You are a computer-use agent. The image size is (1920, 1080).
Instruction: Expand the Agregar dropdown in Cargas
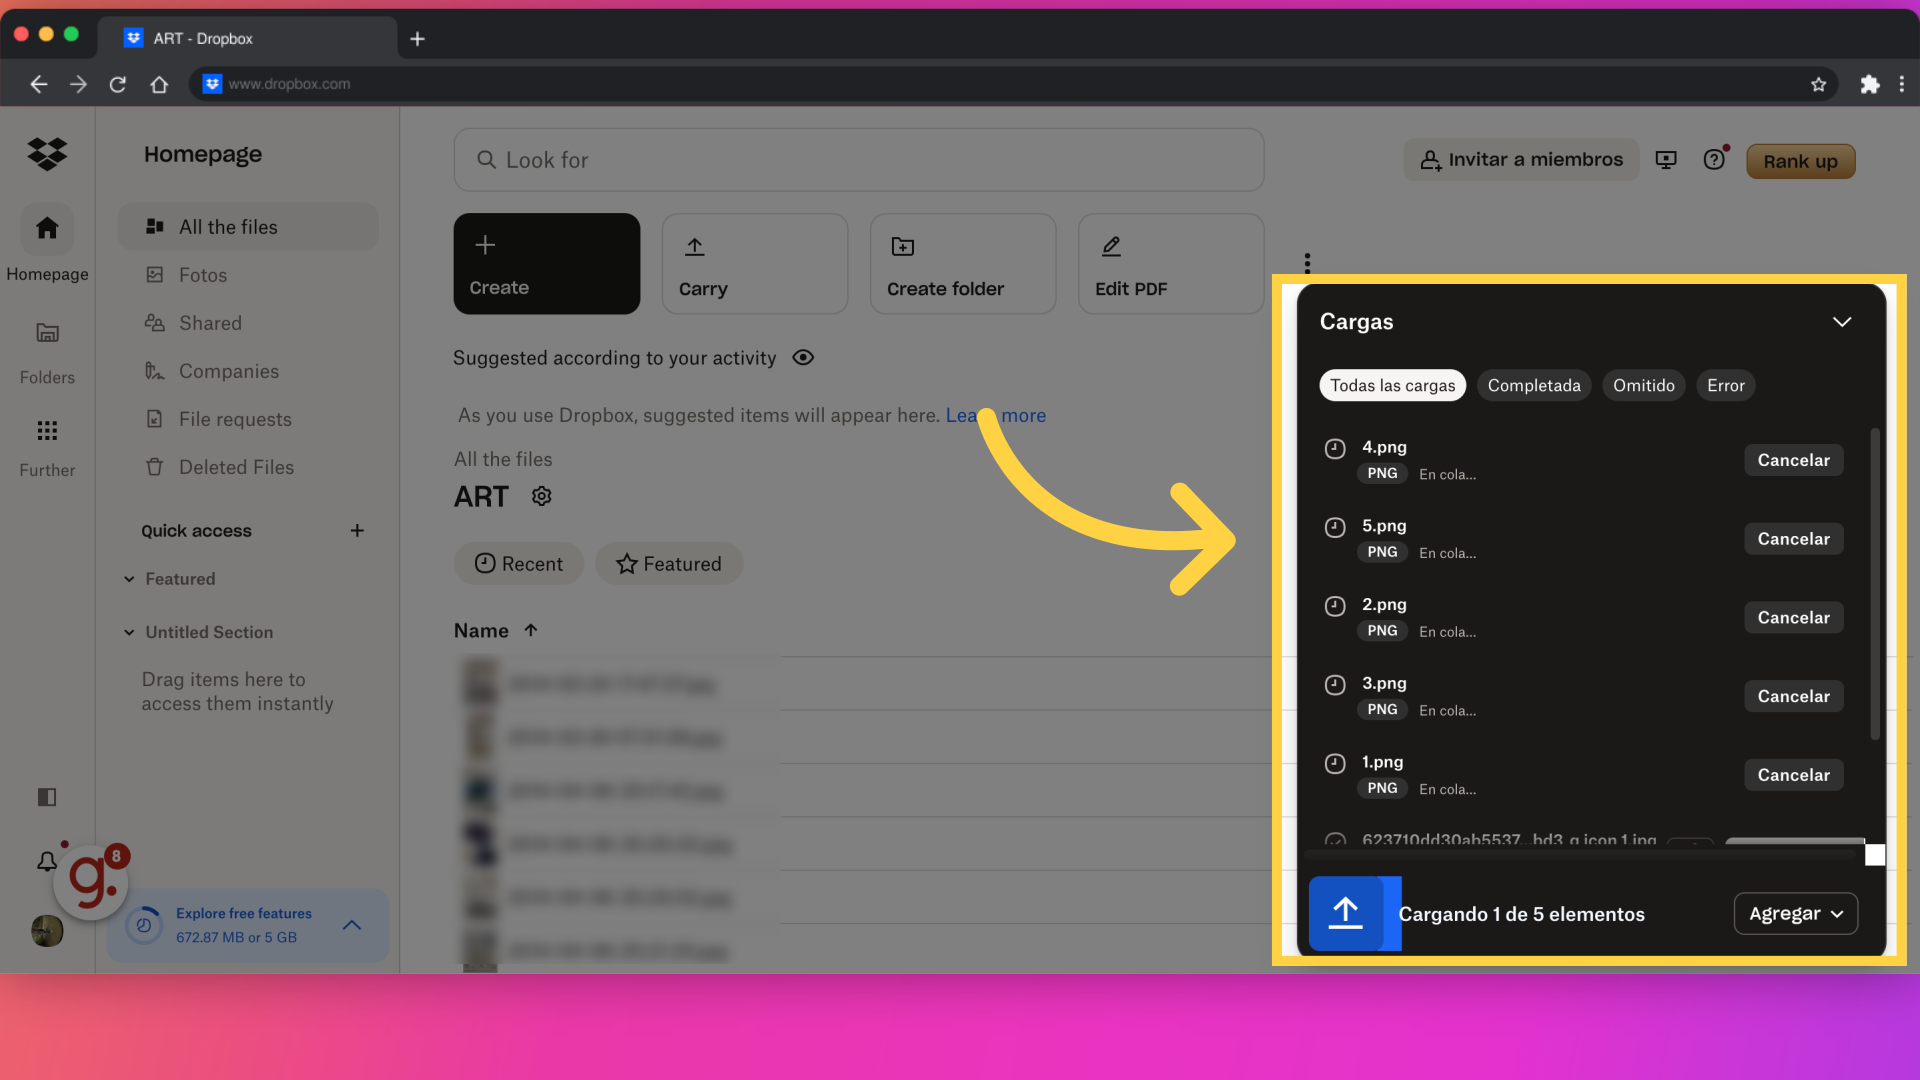pos(1796,913)
